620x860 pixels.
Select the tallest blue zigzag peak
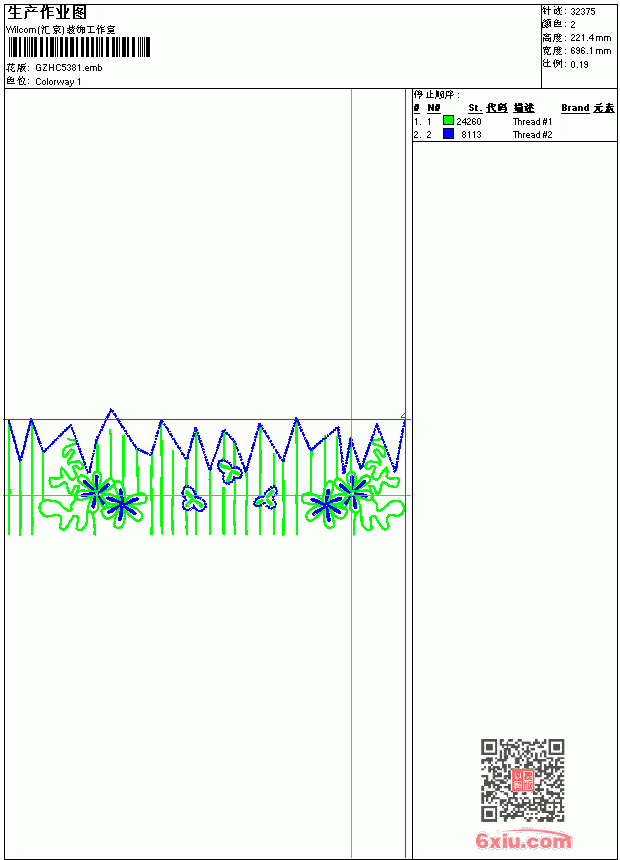(111, 410)
